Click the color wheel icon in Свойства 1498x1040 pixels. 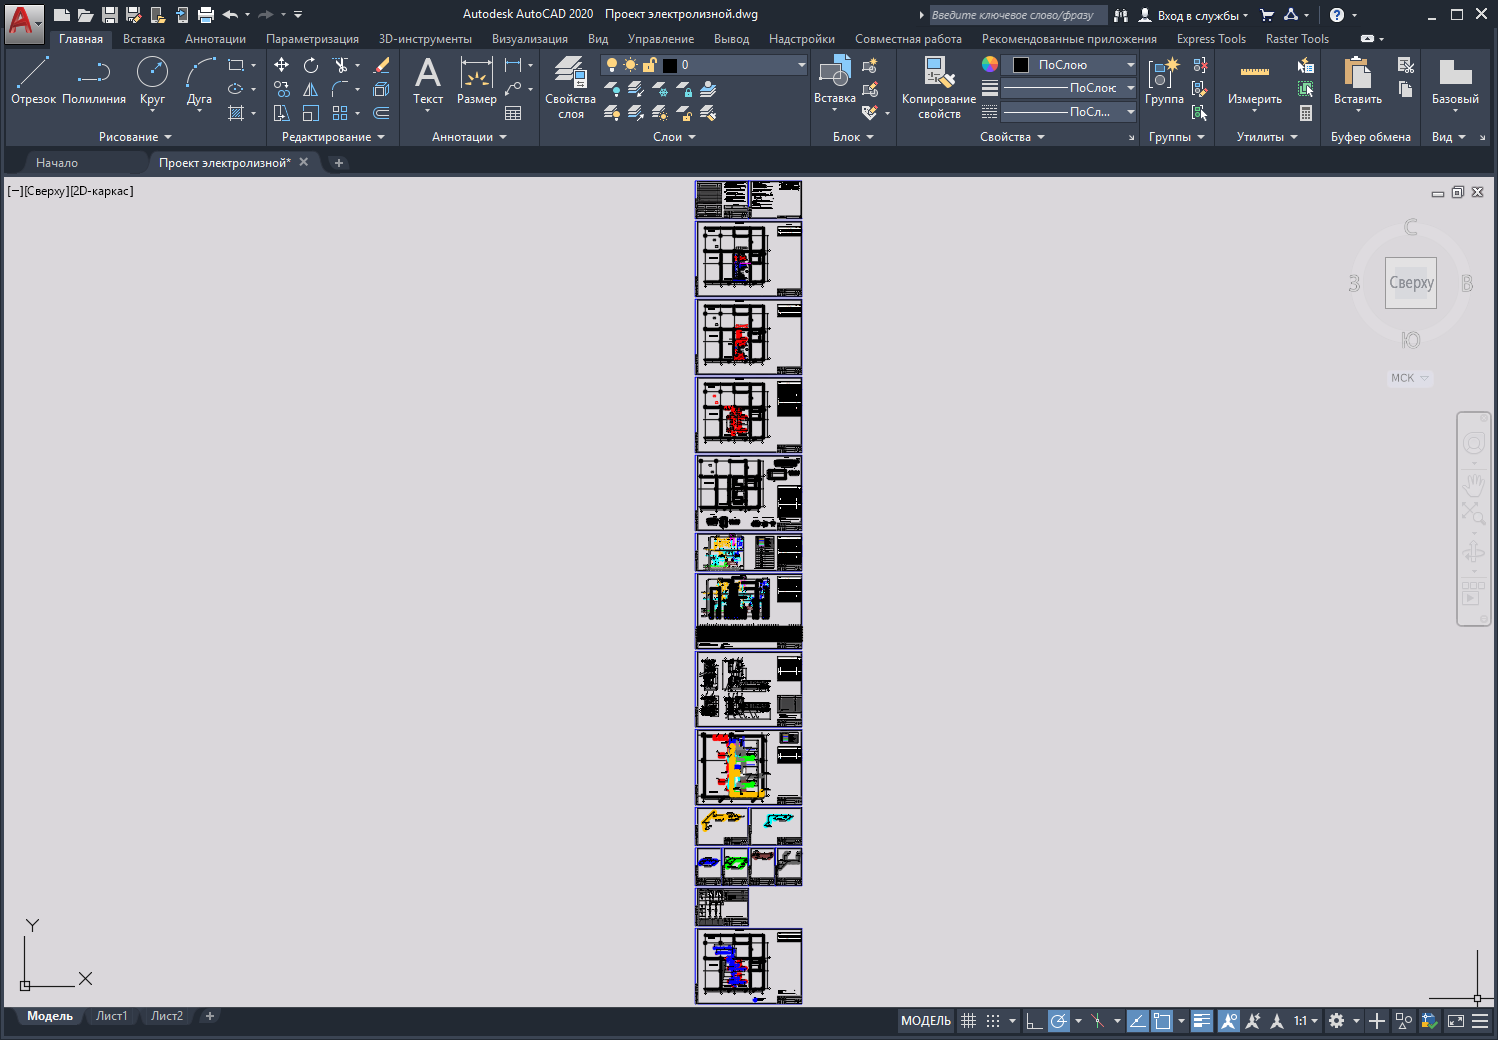pyautogui.click(x=989, y=64)
